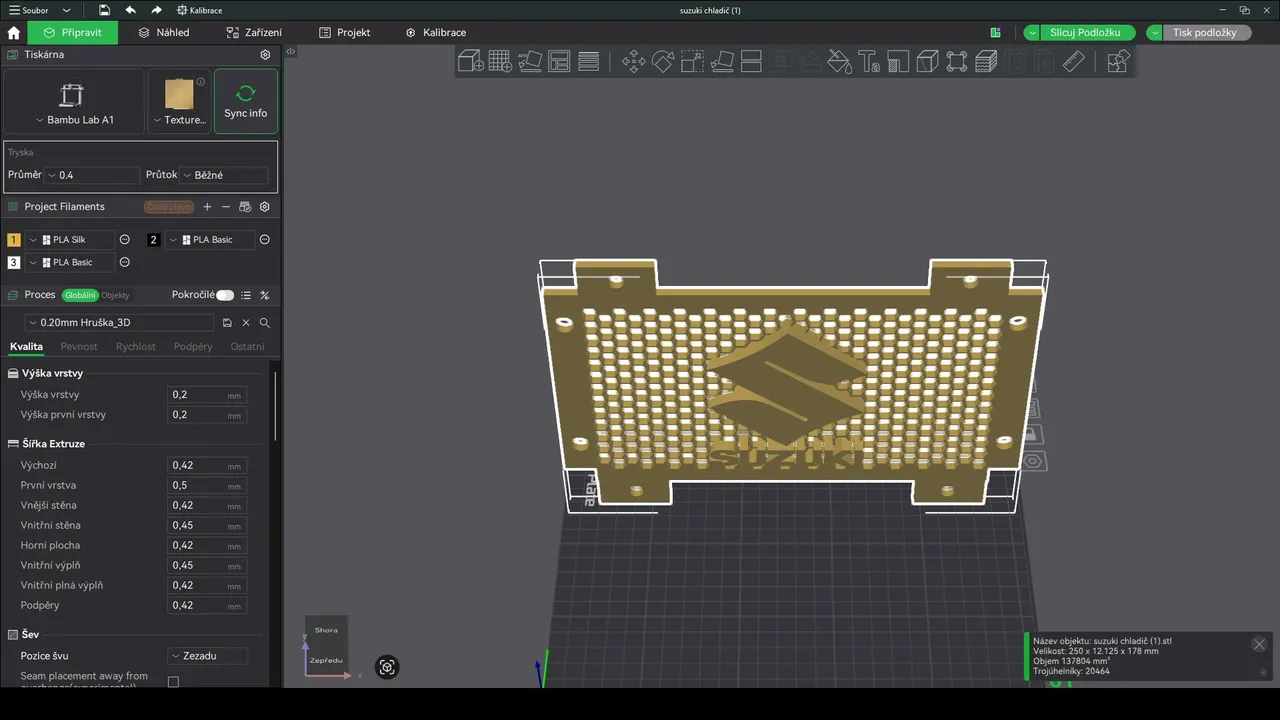Save the process preset
Viewport: 1280px width, 720px height.
coord(228,323)
